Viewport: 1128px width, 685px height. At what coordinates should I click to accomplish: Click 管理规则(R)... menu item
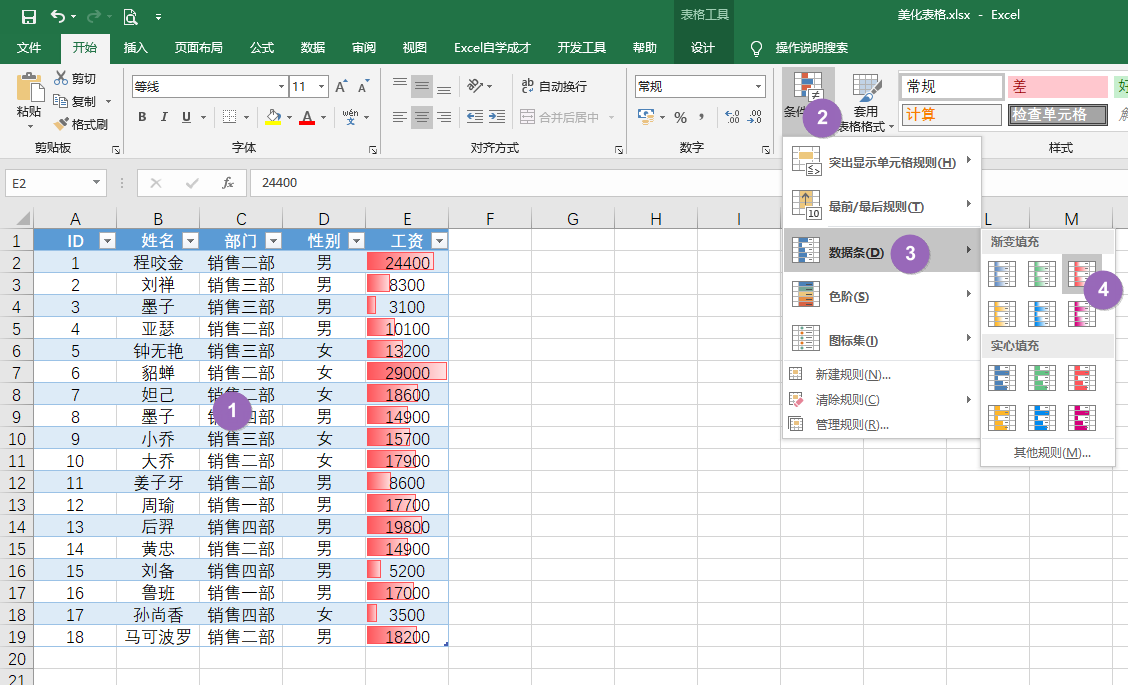(x=882, y=425)
